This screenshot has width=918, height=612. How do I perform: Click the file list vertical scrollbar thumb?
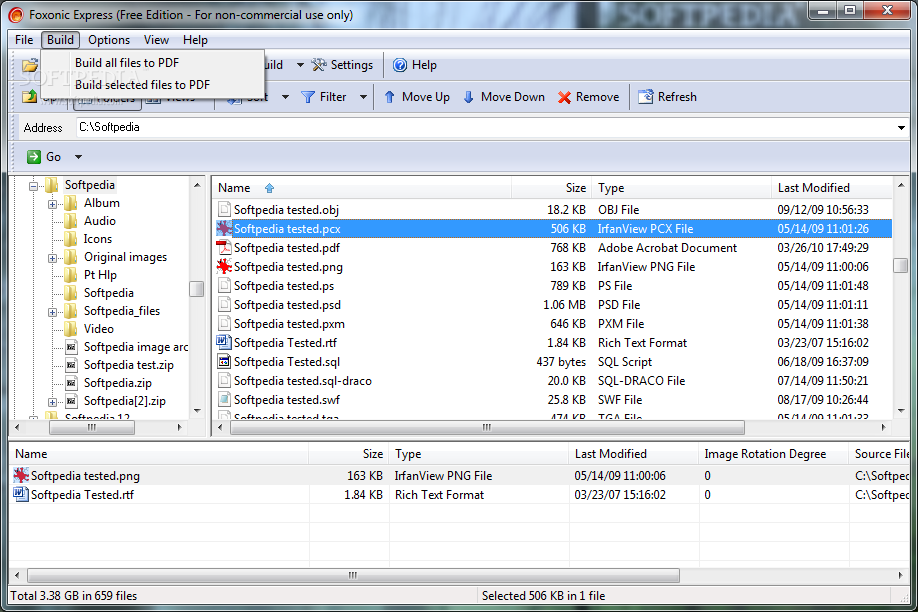point(900,265)
